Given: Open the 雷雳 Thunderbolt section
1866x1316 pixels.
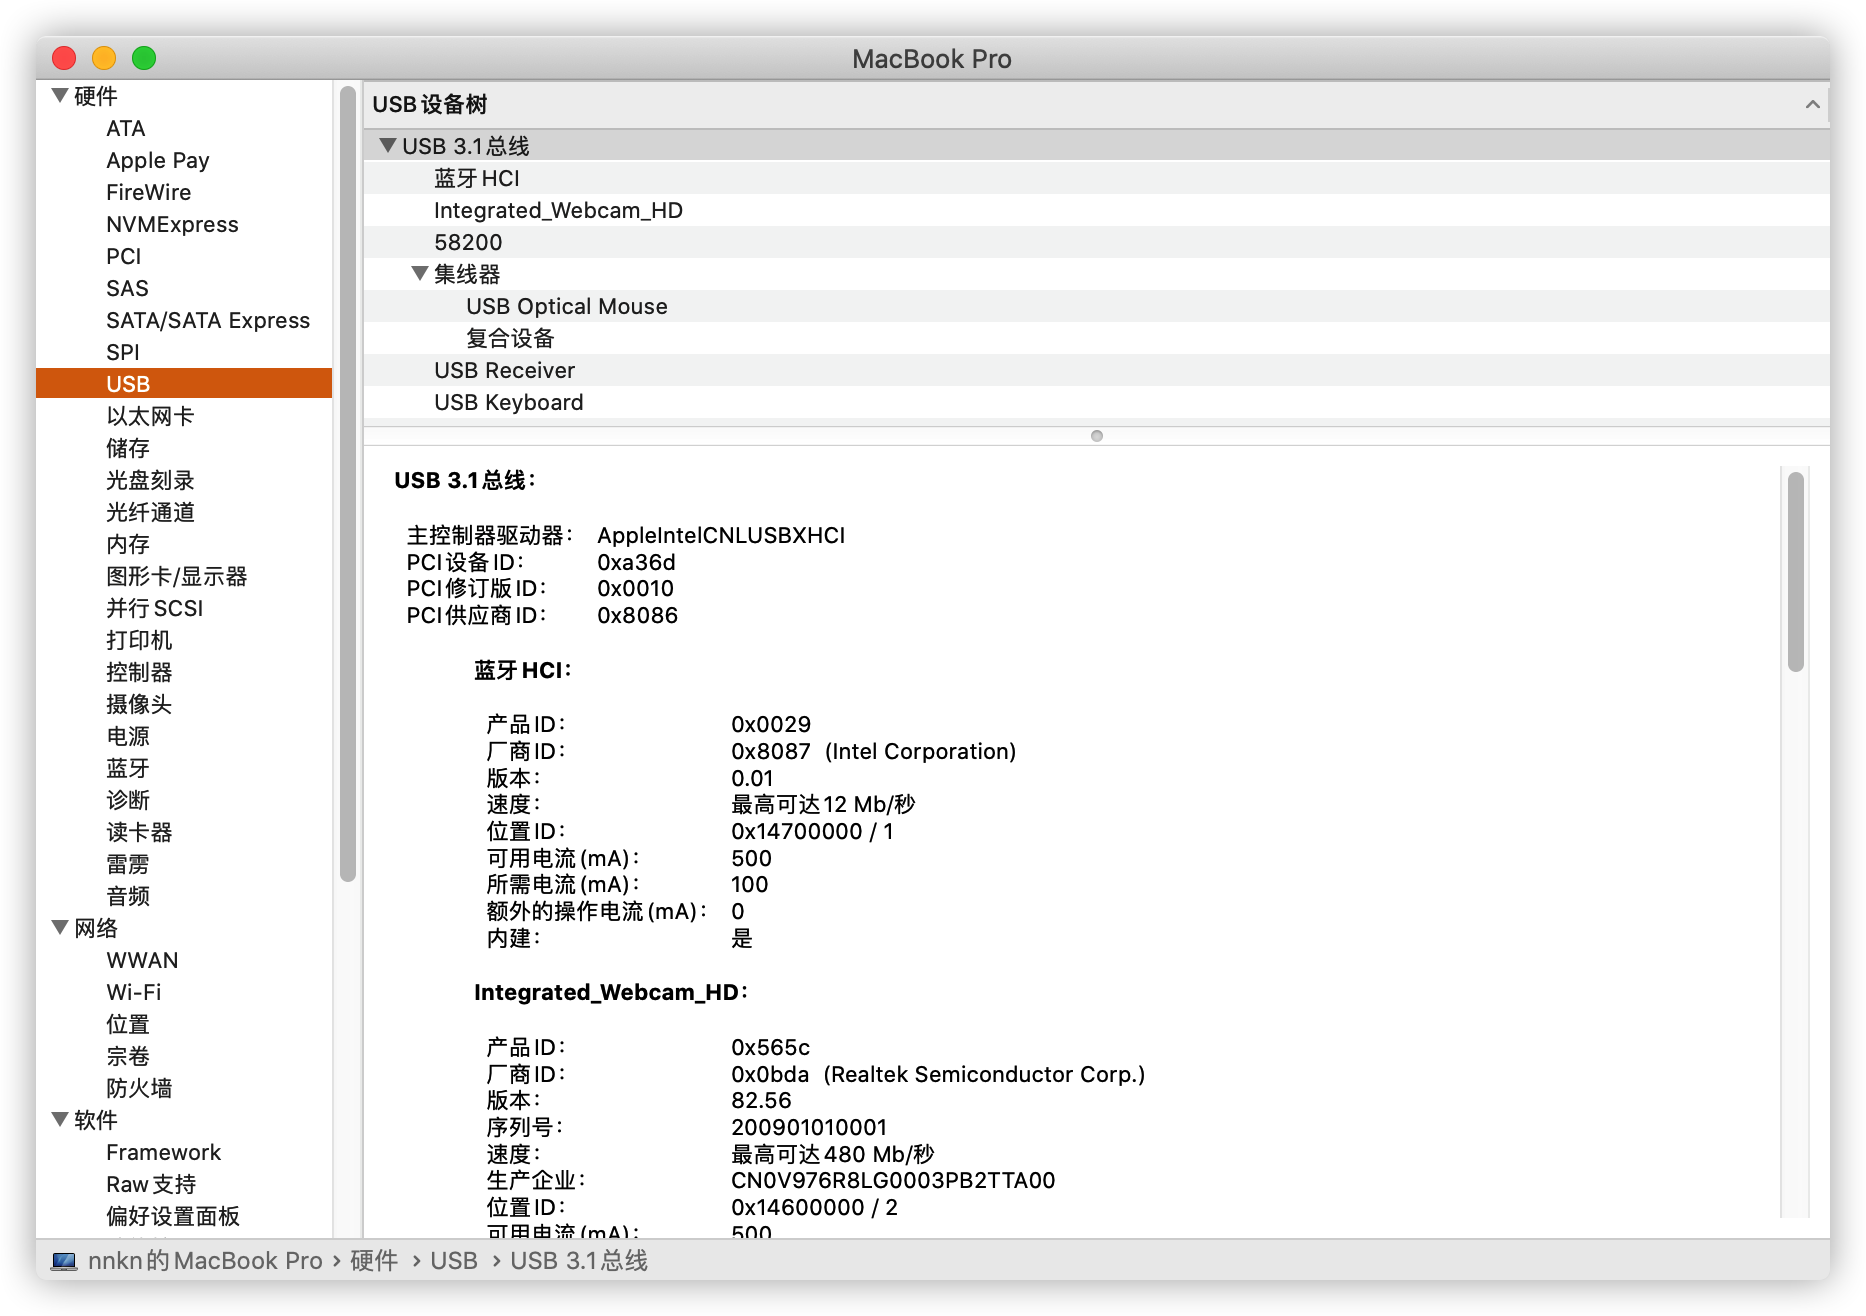Looking at the screenshot, I should coord(128,864).
